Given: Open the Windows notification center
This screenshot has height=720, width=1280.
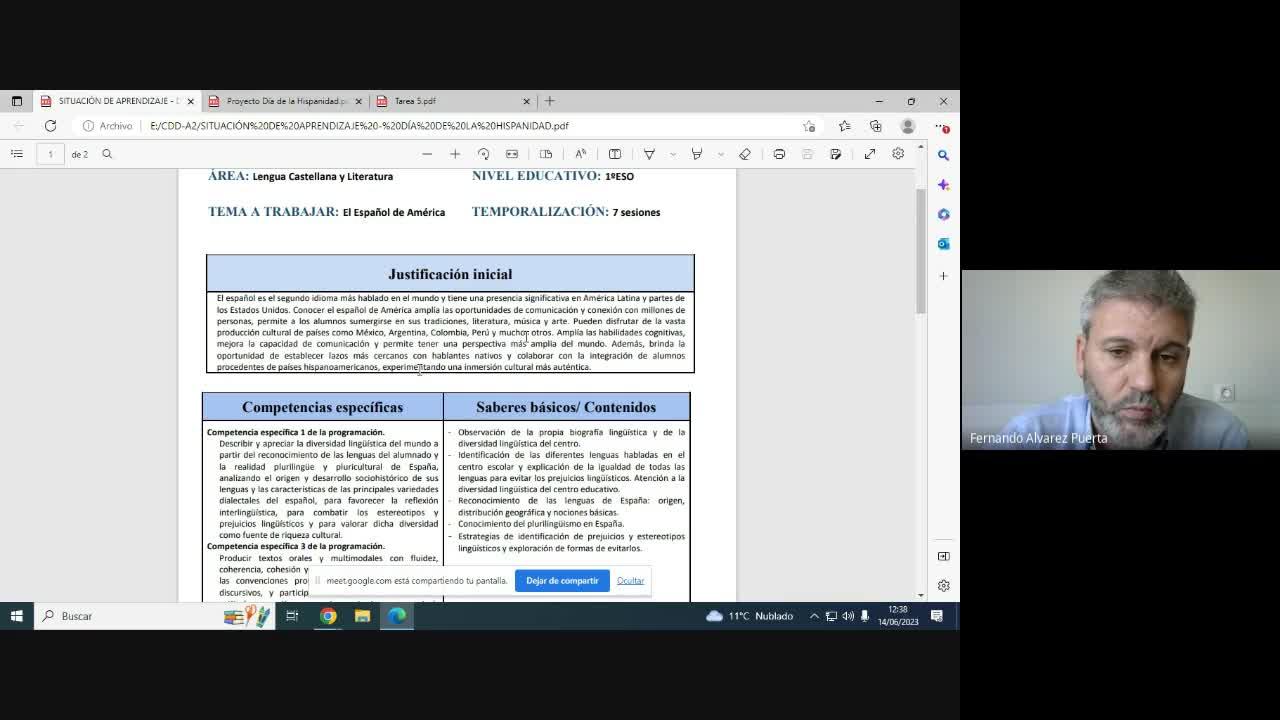Looking at the screenshot, I should pyautogui.click(x=937, y=616).
